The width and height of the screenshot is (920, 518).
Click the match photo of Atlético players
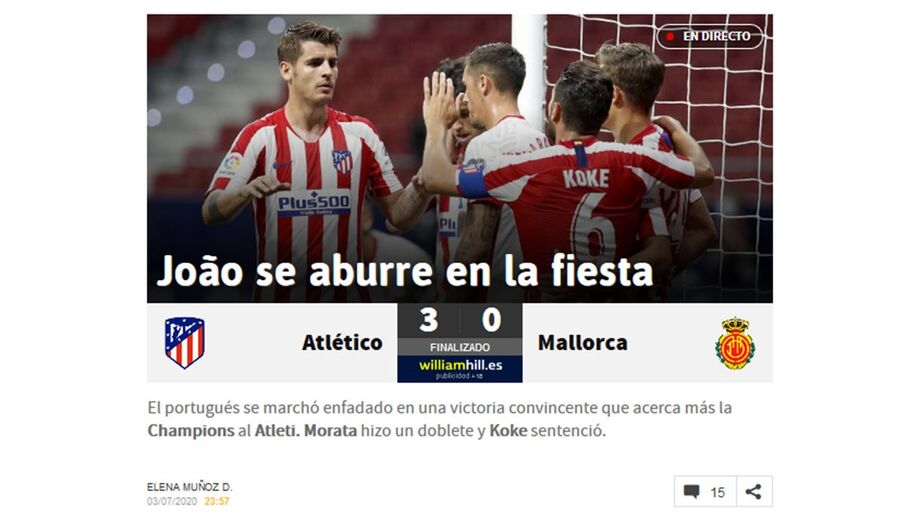point(459,158)
